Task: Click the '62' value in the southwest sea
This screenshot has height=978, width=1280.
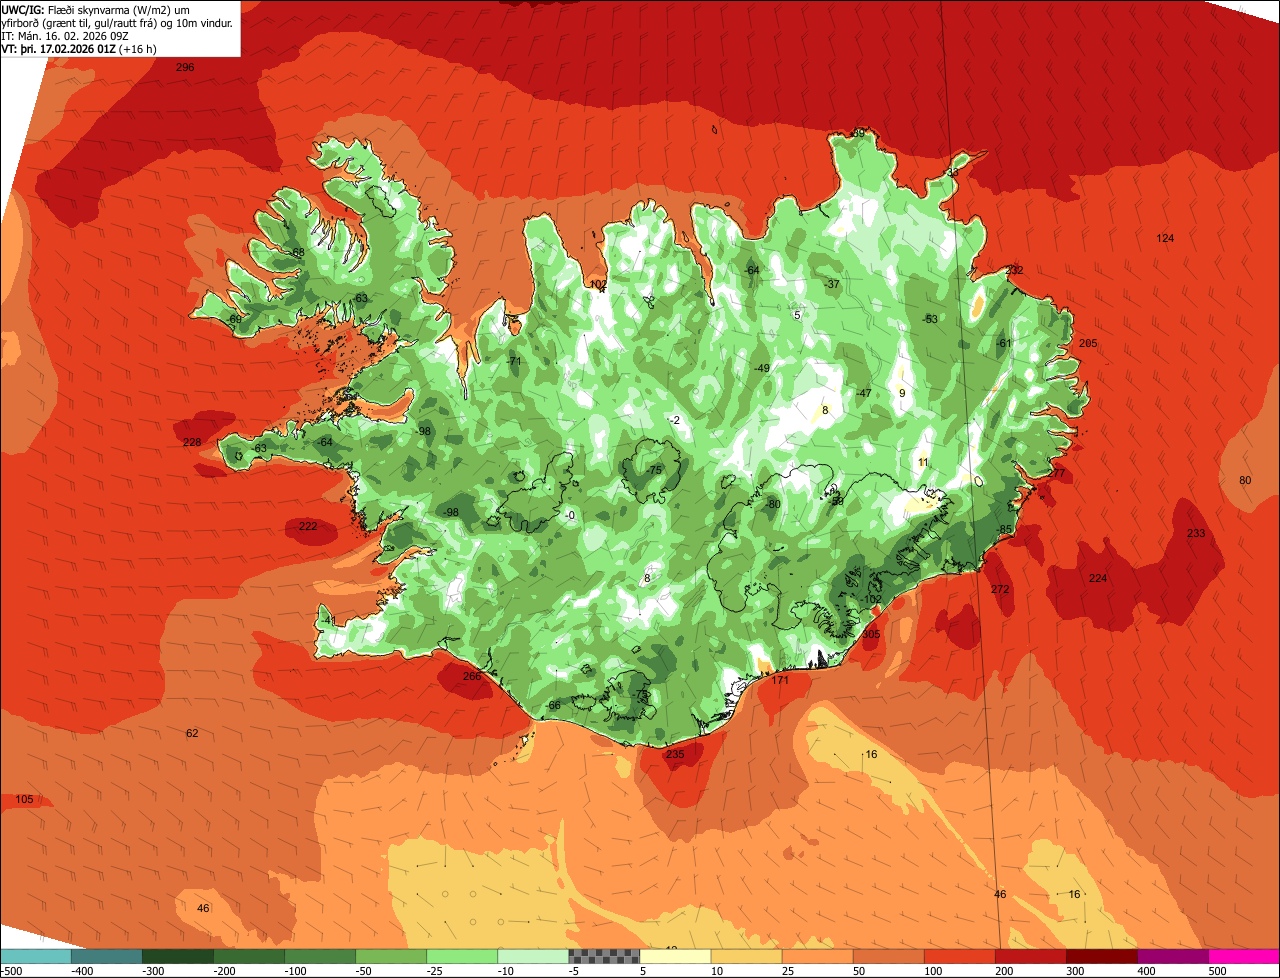Action: click(192, 733)
